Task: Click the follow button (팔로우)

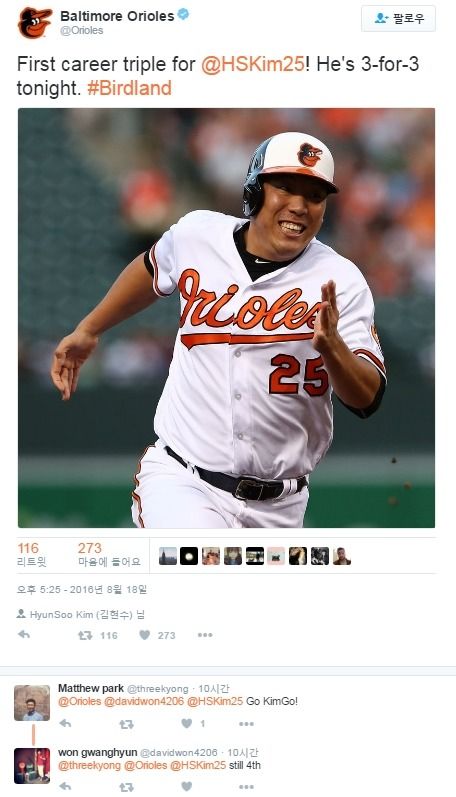Action: 399,19
